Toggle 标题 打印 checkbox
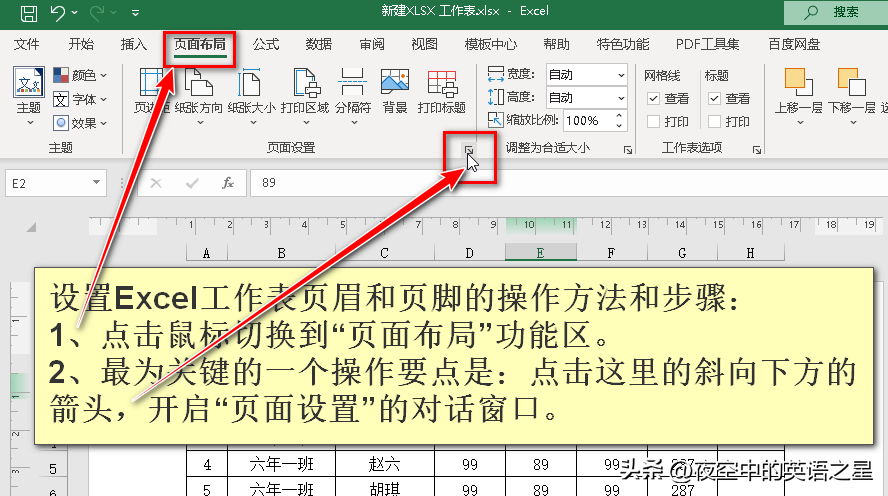This screenshot has height=496, width=888. tap(715, 122)
